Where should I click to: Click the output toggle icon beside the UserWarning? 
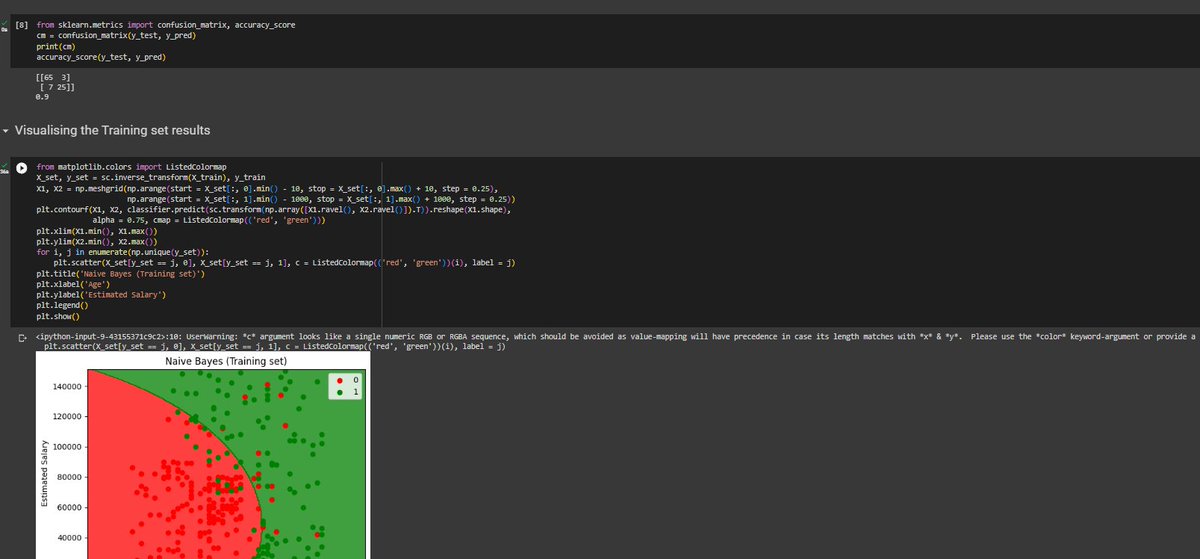(x=21, y=337)
